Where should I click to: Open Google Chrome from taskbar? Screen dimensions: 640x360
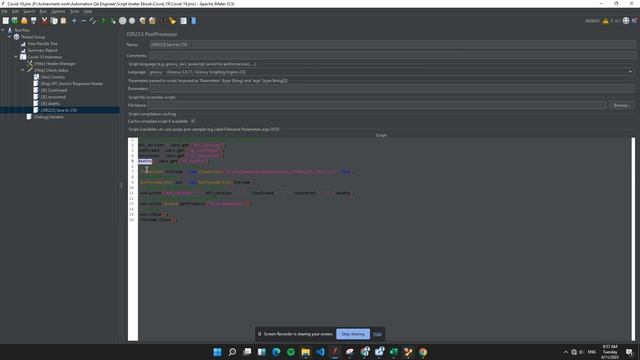[423, 352]
